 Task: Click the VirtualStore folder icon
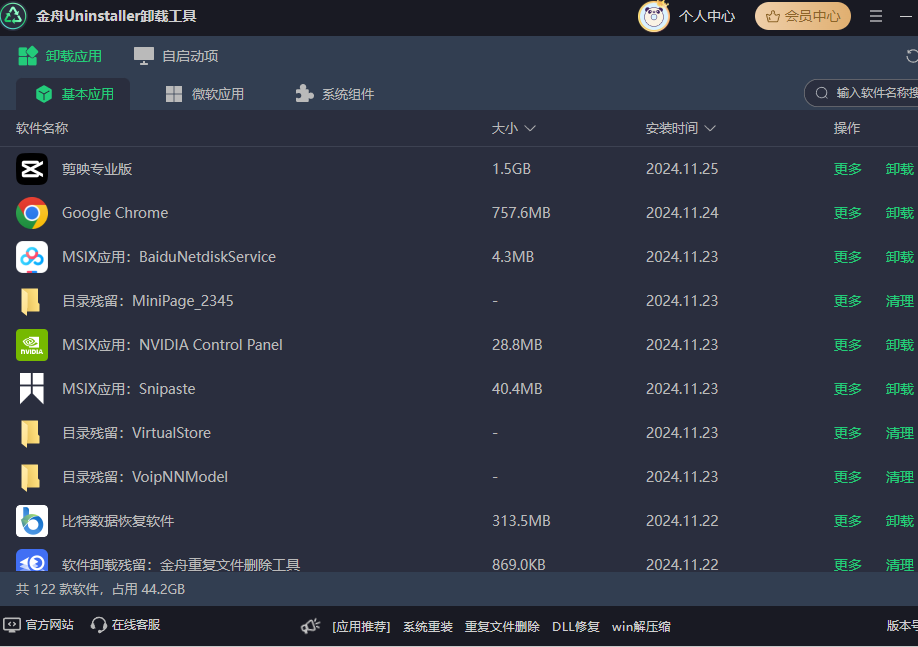point(30,433)
